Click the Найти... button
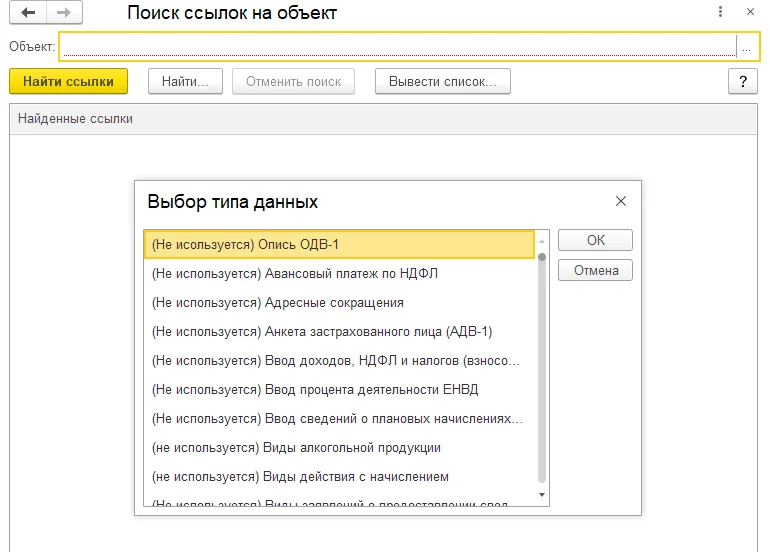The height and width of the screenshot is (552, 770). click(x=185, y=82)
